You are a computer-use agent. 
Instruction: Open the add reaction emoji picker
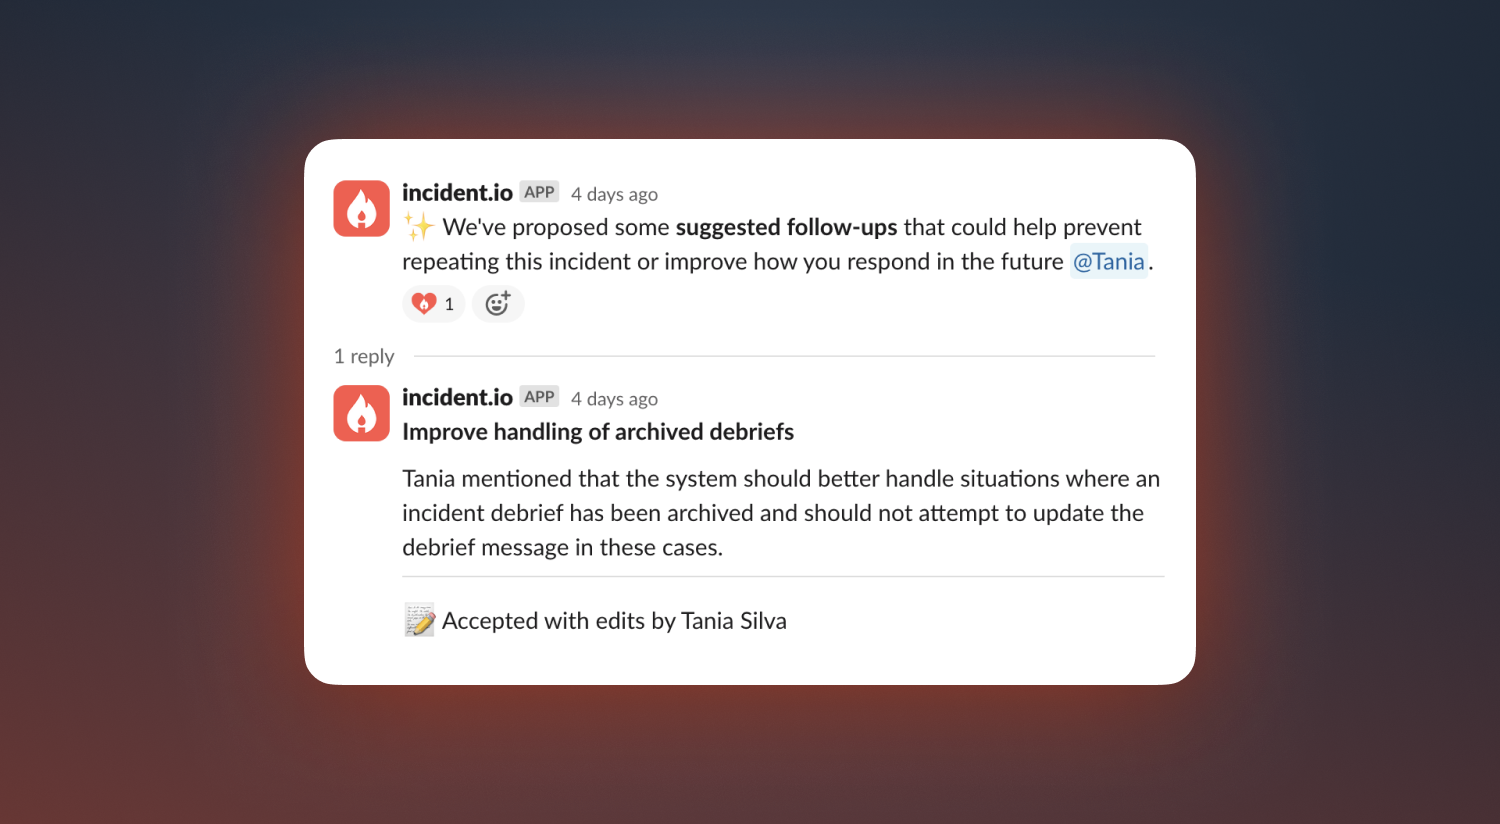point(498,304)
